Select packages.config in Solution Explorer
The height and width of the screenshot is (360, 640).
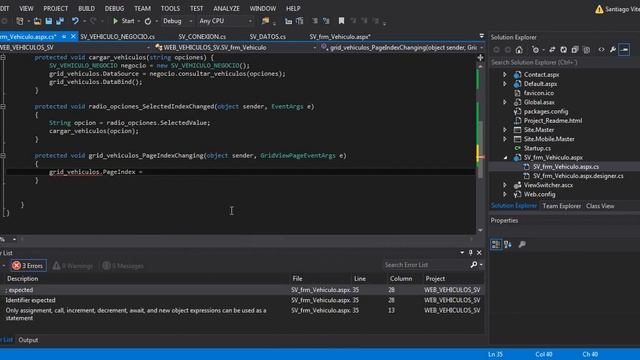(x=546, y=111)
